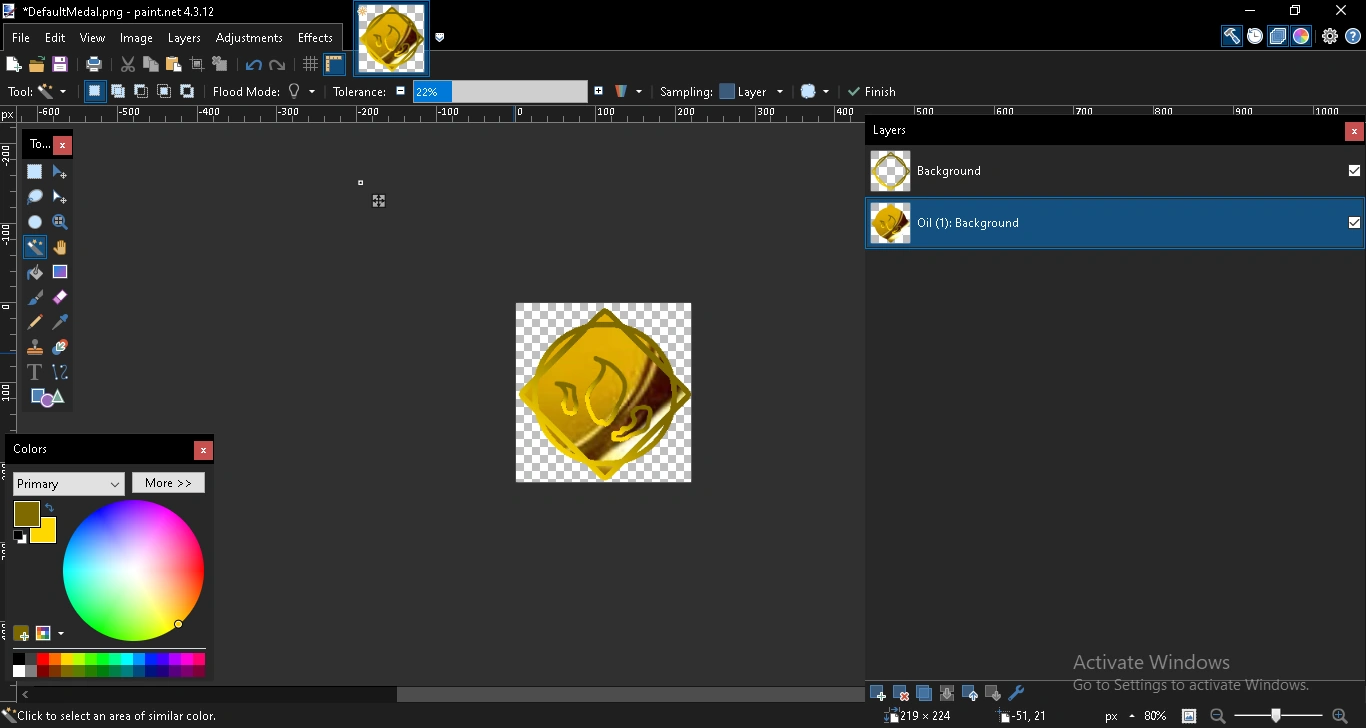Open the Tool chooser dropdown
This screenshot has width=1366, height=728.
(52, 92)
